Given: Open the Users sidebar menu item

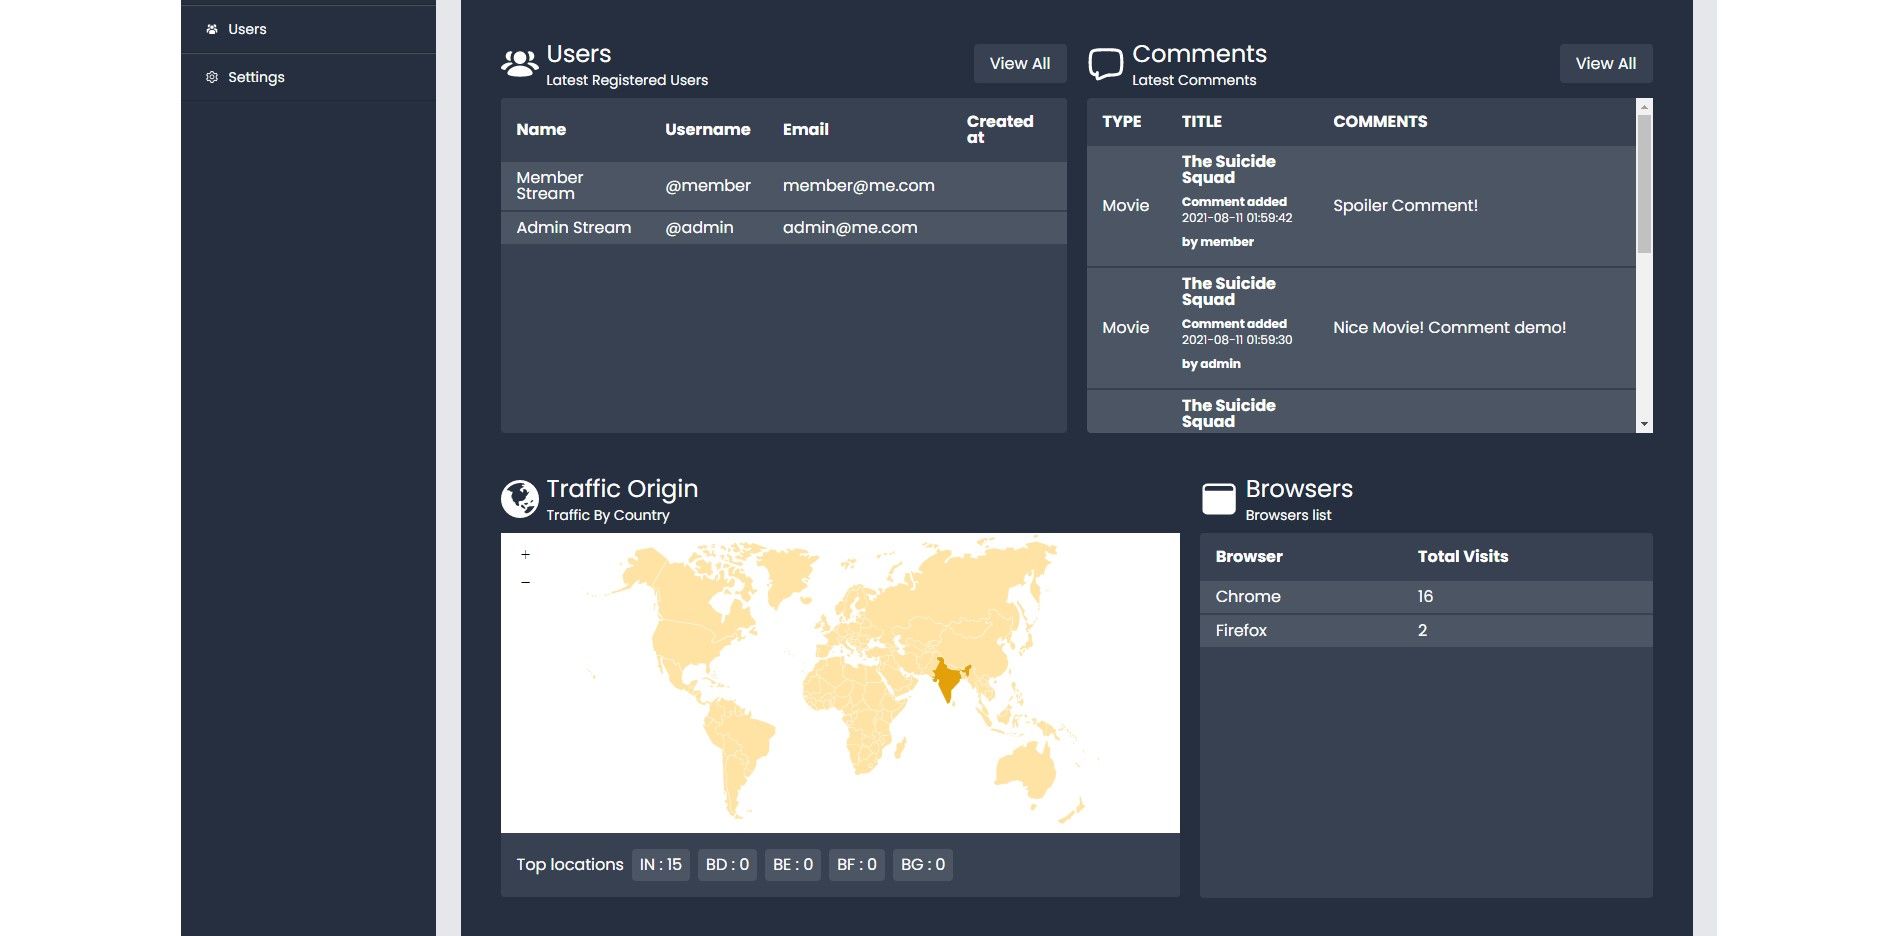Looking at the screenshot, I should tap(247, 29).
